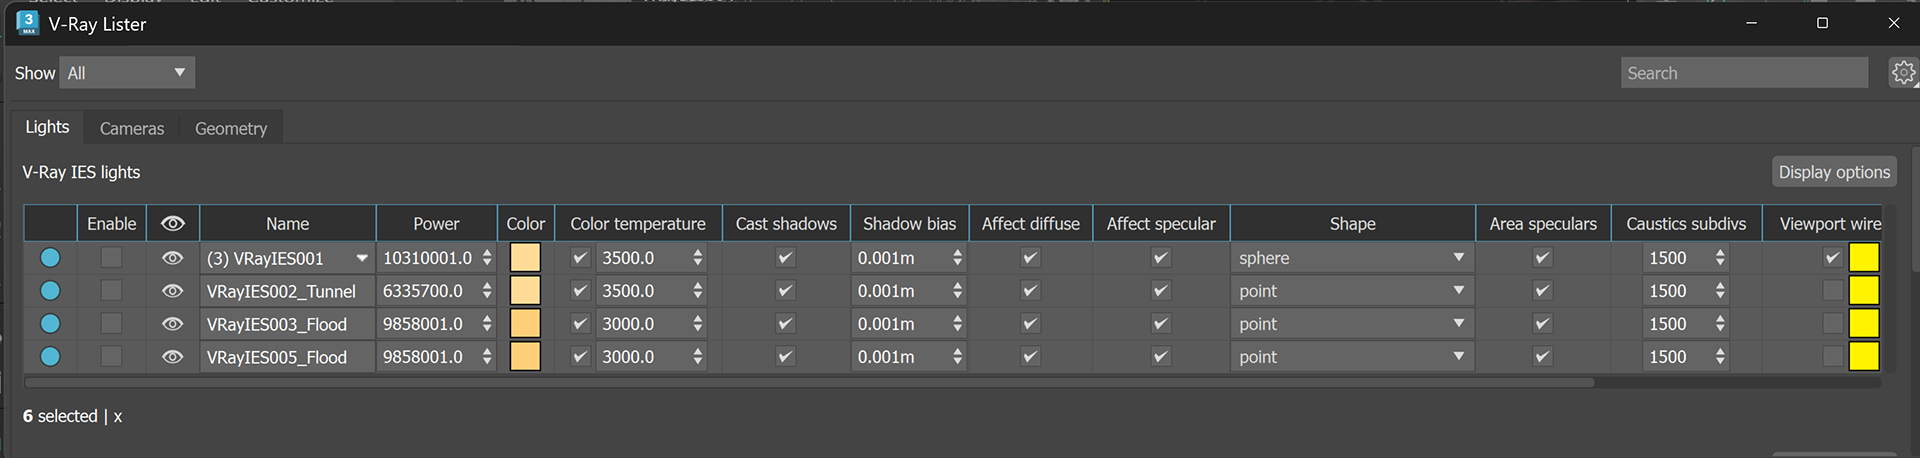Click the settings gear icon beside Search
1920x458 pixels.
click(1903, 73)
